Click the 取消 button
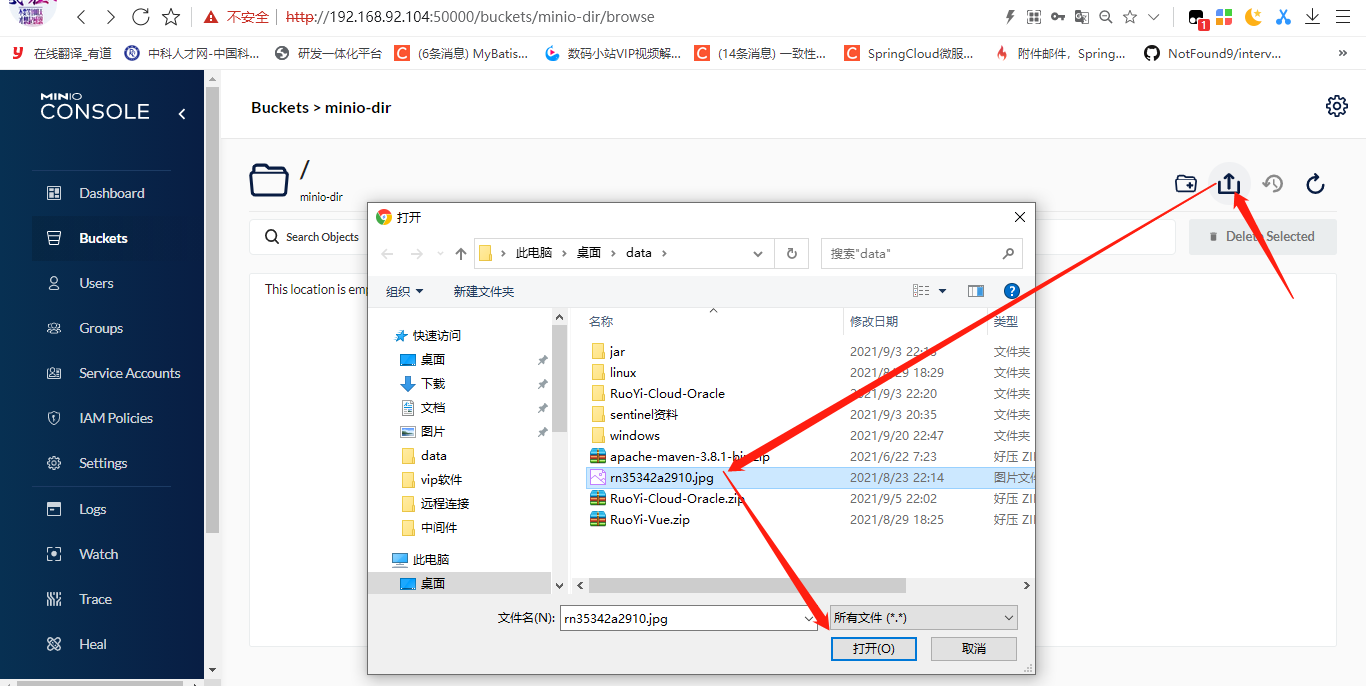 coord(973,649)
